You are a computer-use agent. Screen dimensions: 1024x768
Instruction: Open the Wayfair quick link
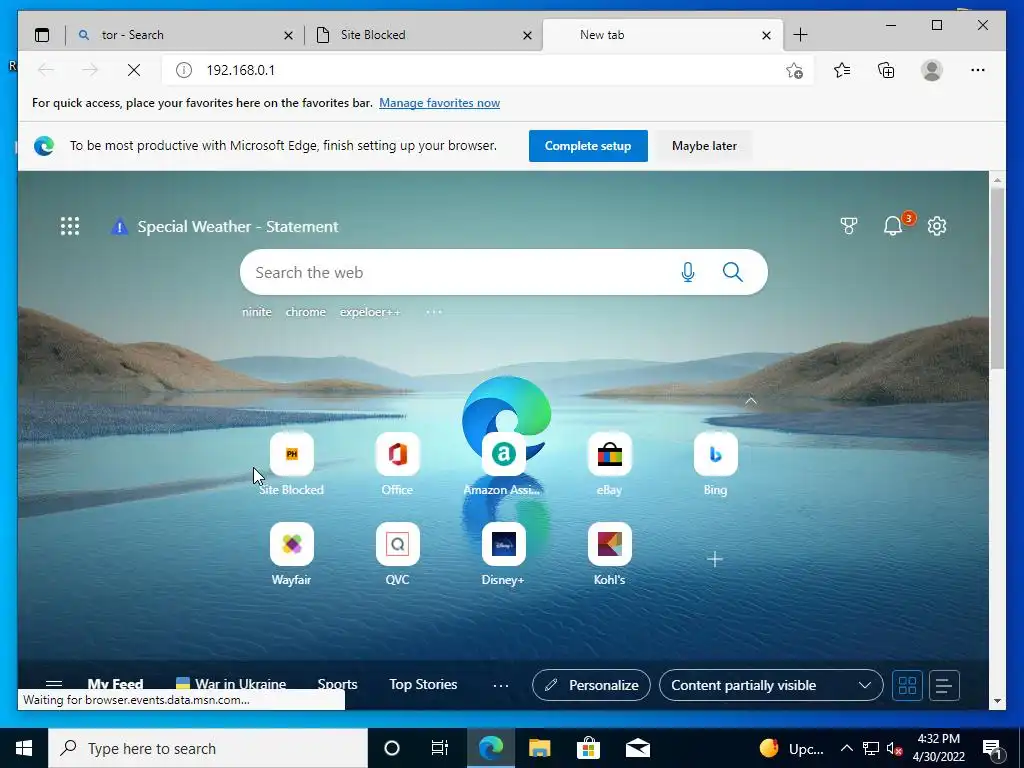click(x=291, y=554)
